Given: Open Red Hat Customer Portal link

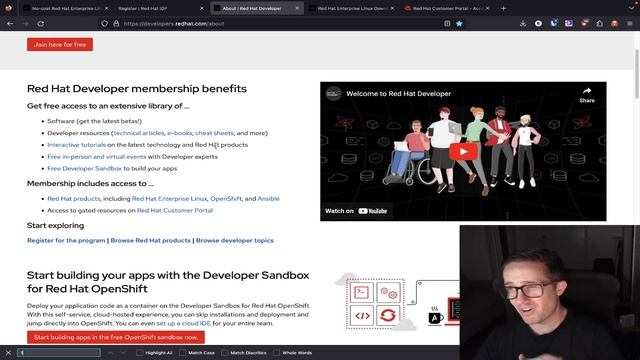Looking at the screenshot, I should pyautogui.click(x=175, y=211).
